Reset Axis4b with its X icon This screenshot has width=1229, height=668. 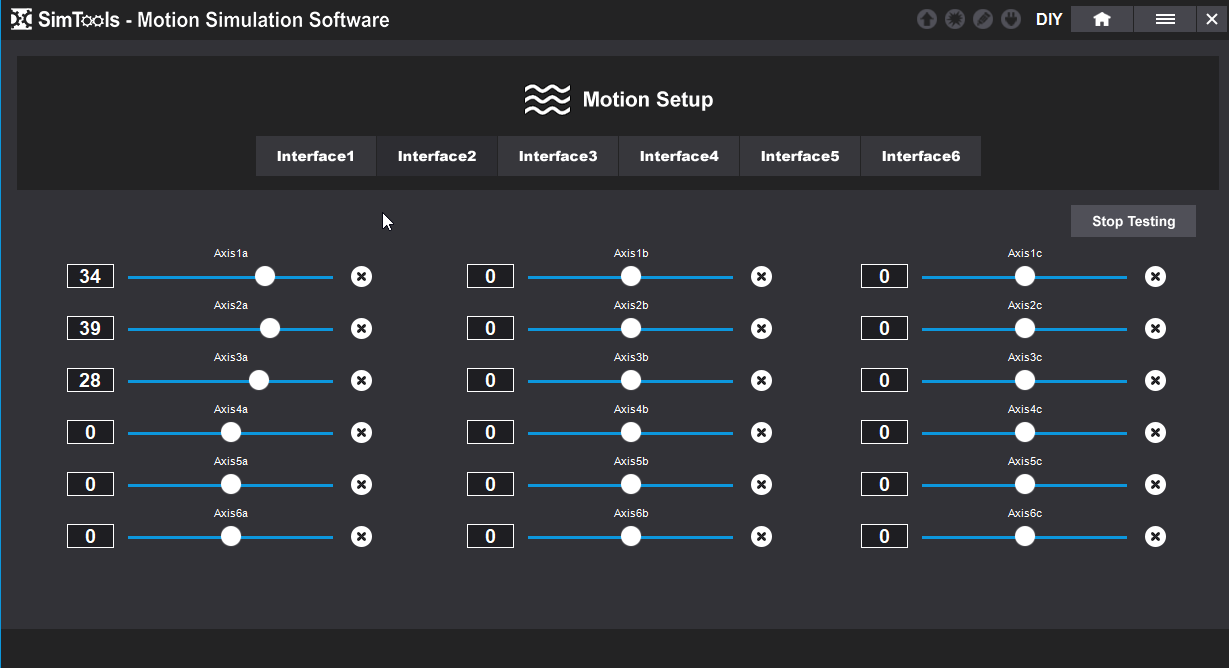tap(762, 432)
